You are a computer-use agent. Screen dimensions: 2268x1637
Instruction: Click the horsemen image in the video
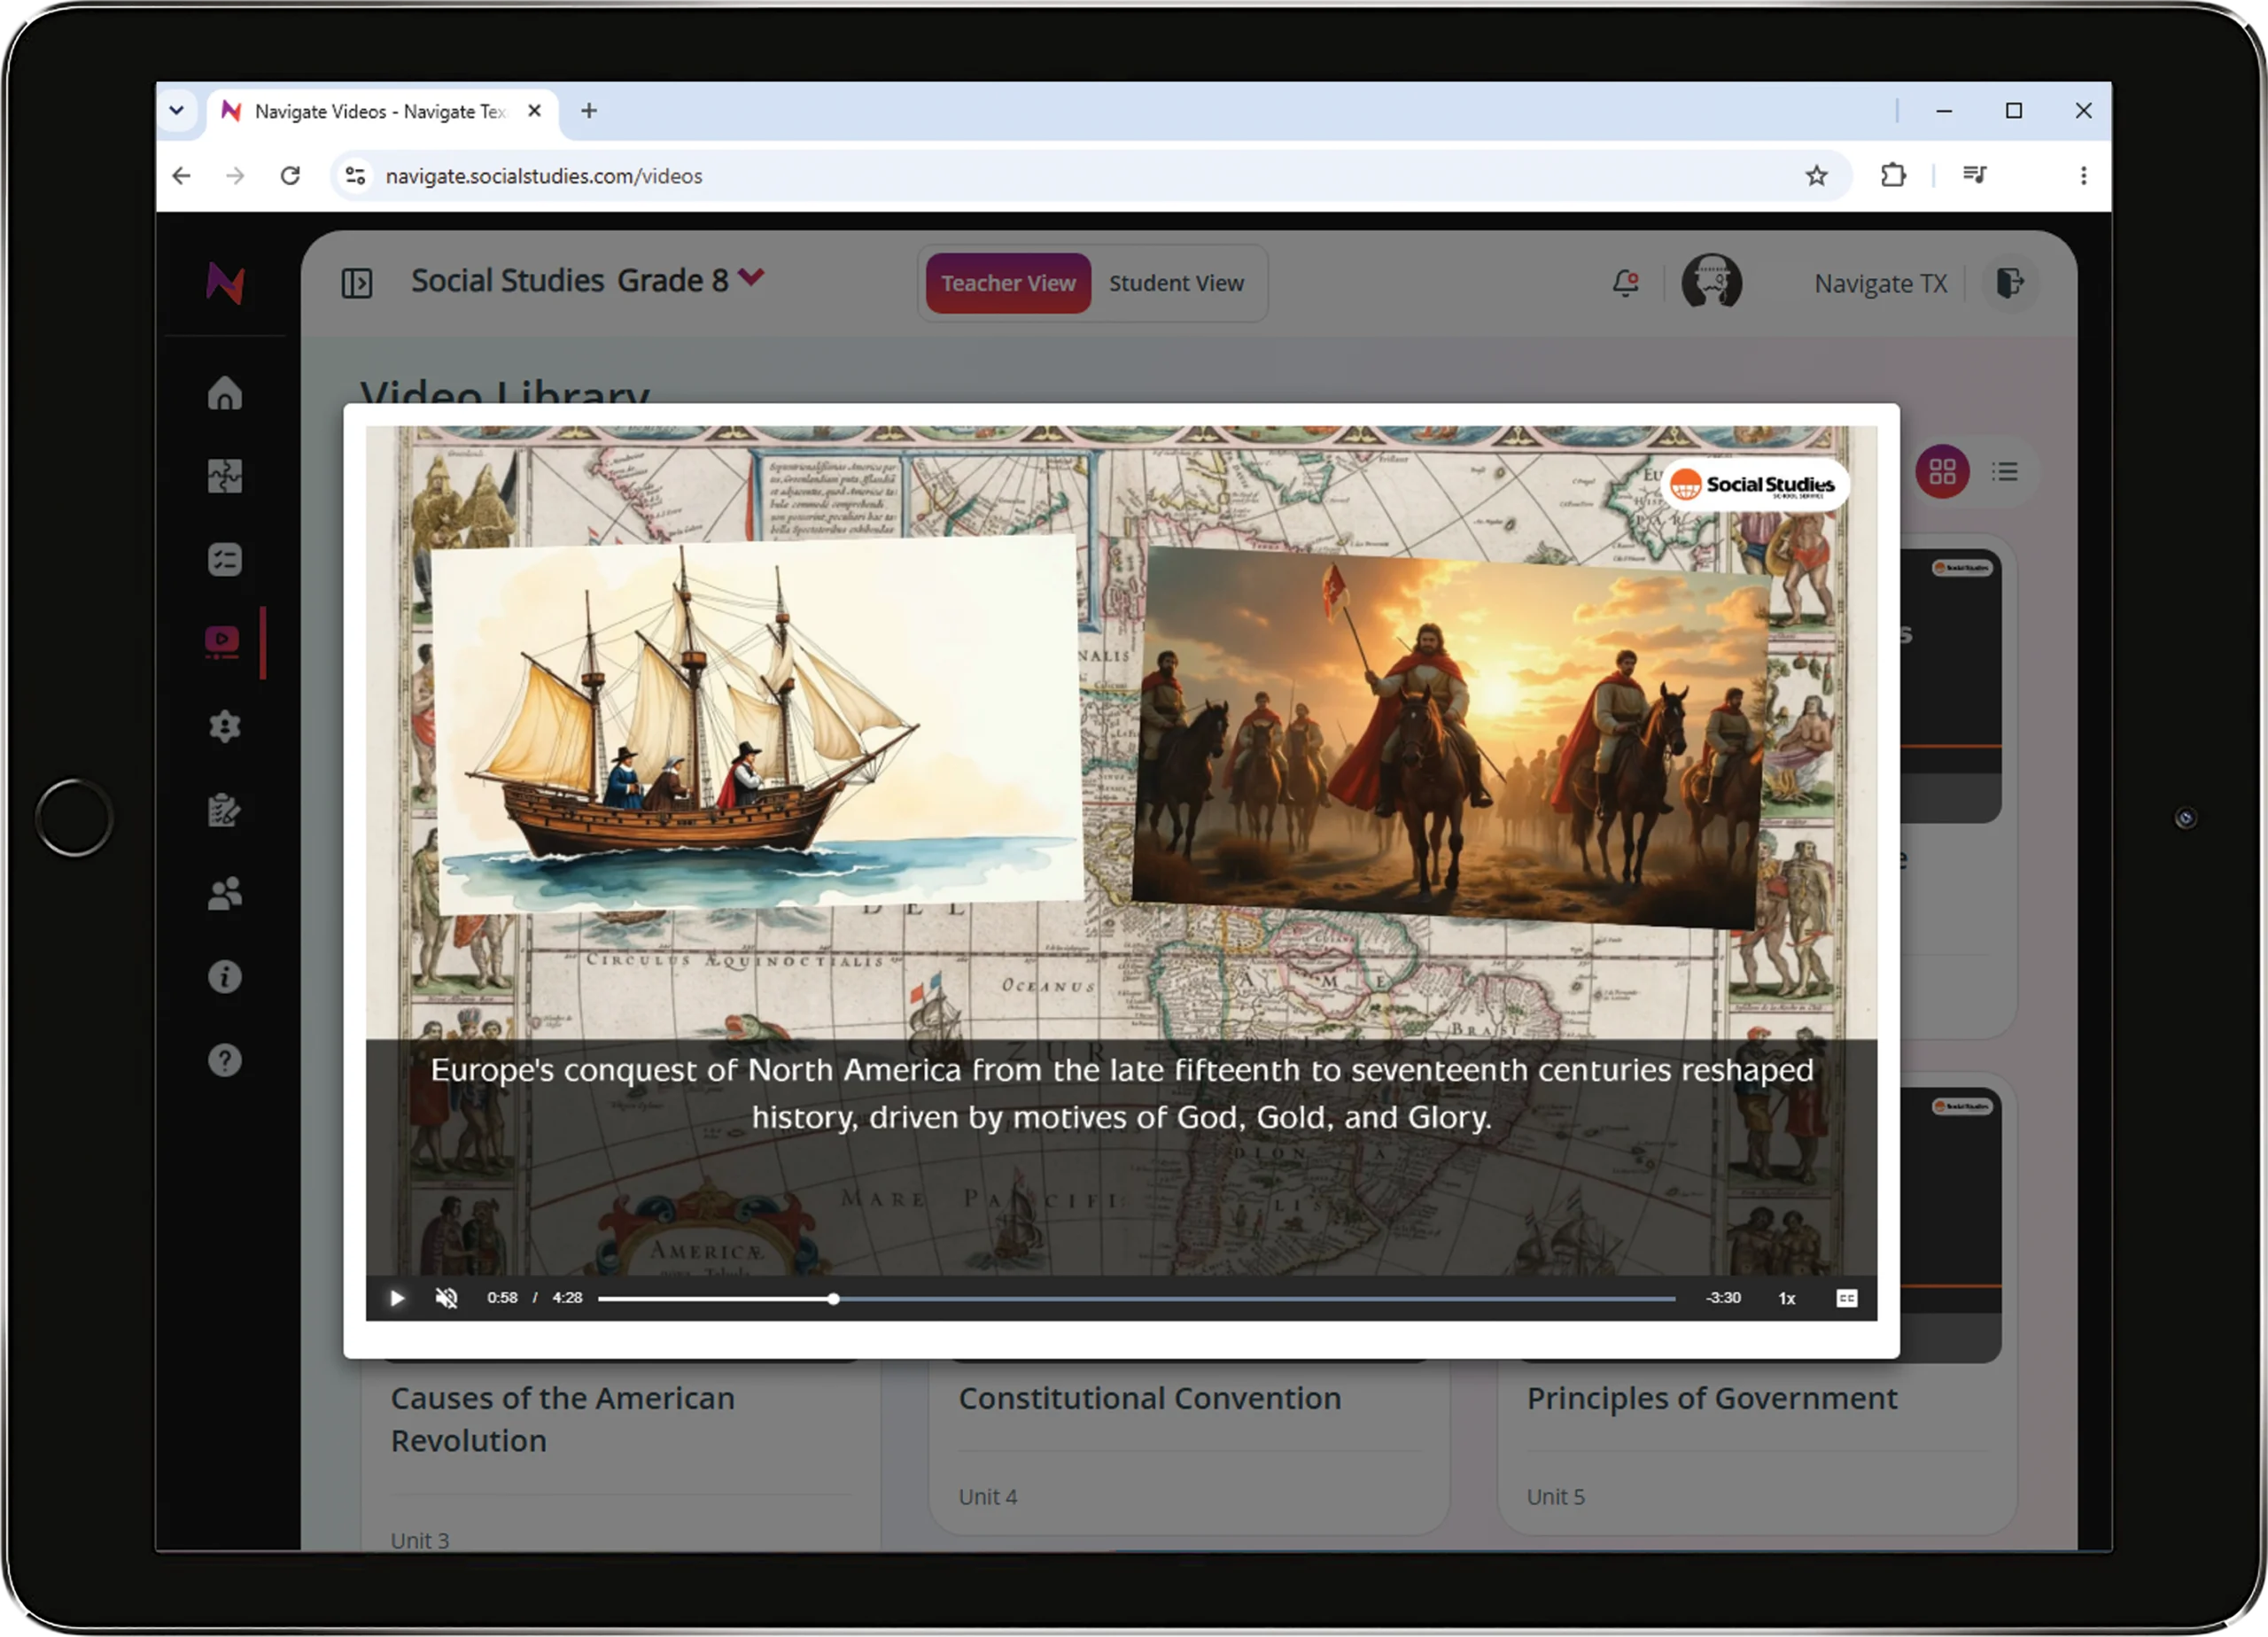(1451, 738)
